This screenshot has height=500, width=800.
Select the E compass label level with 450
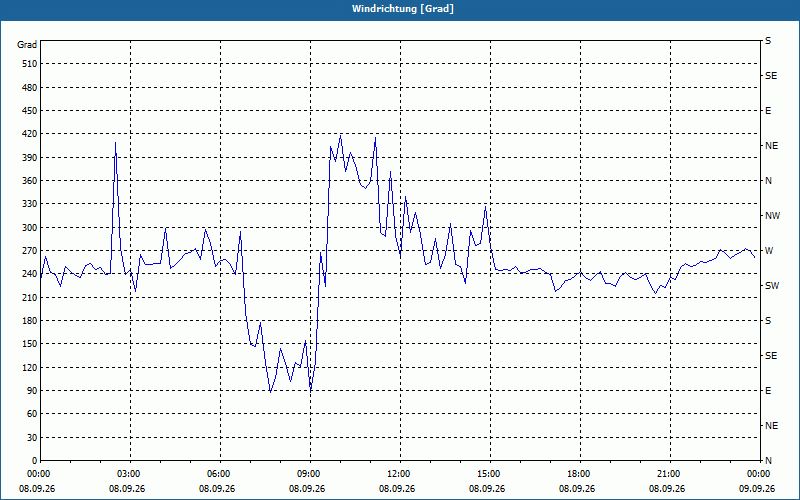click(768, 111)
